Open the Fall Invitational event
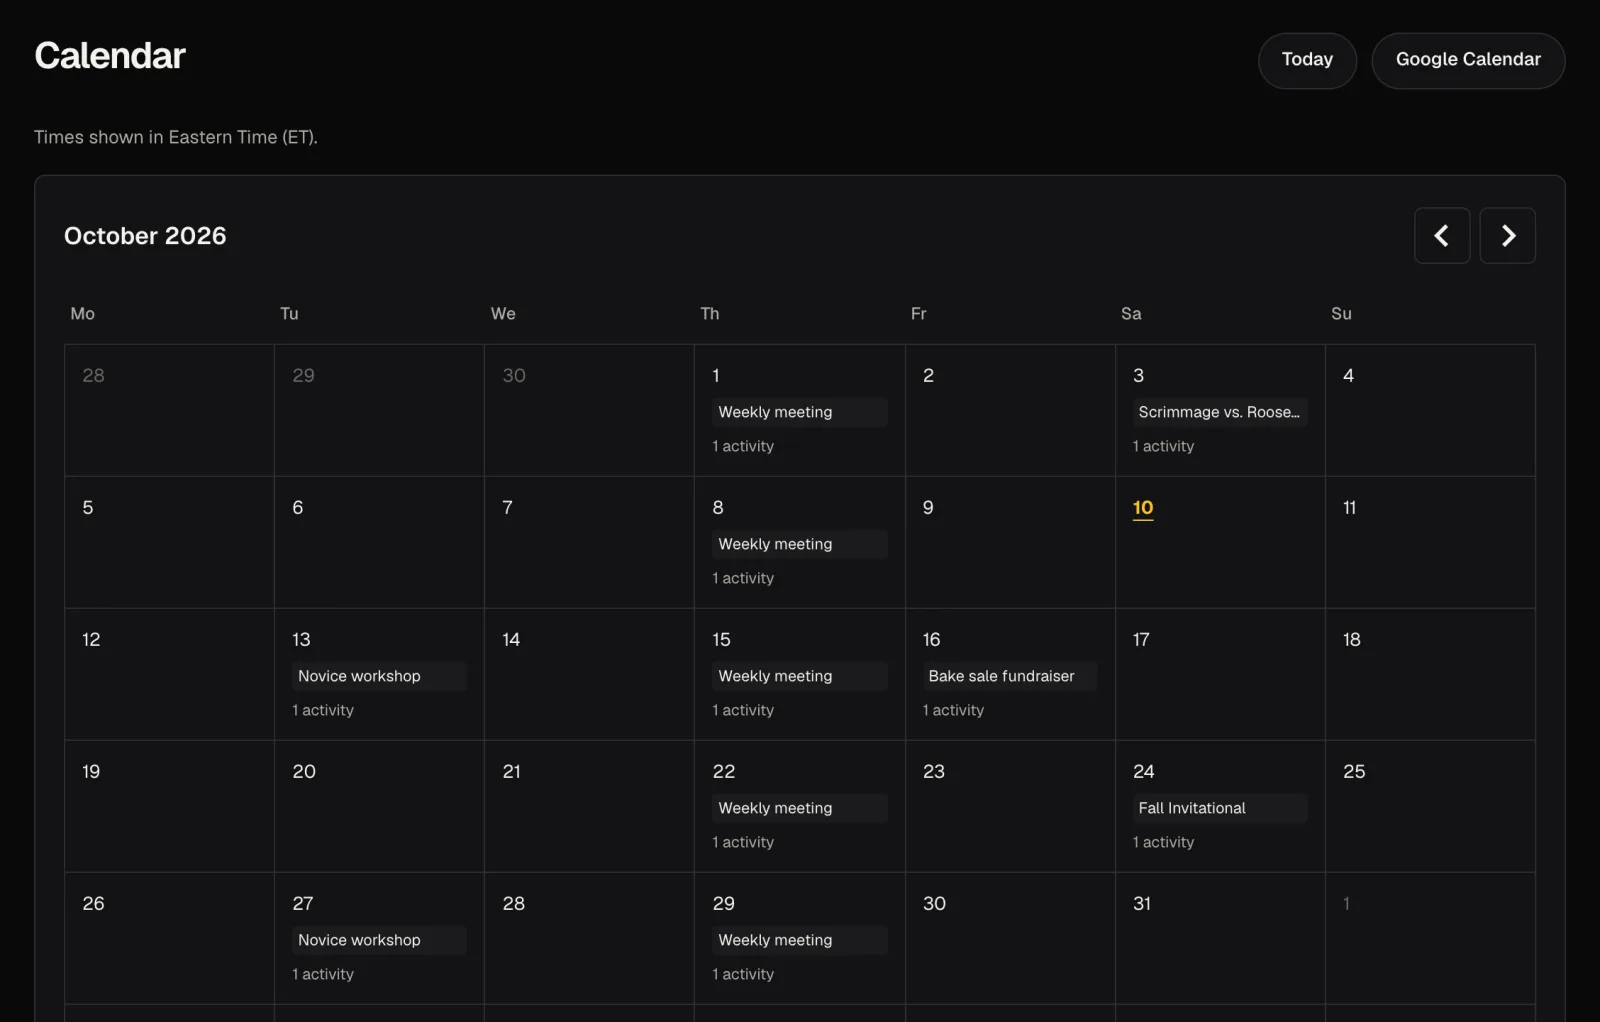The image size is (1600, 1022). click(x=1219, y=808)
